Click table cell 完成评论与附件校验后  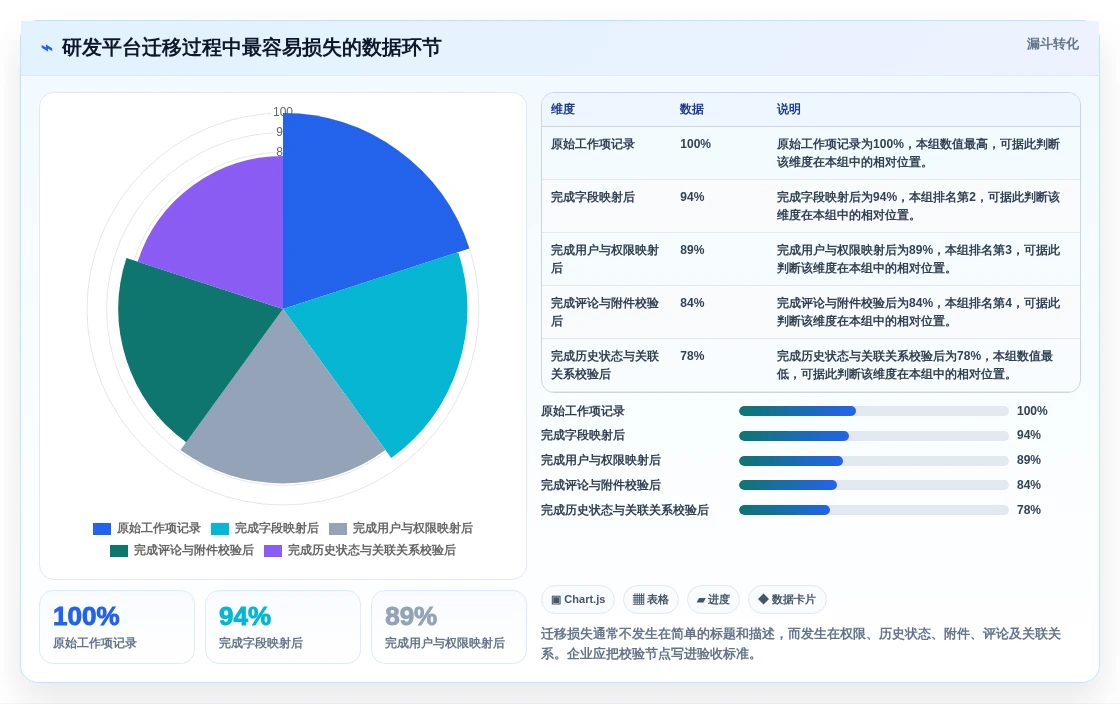605,312
